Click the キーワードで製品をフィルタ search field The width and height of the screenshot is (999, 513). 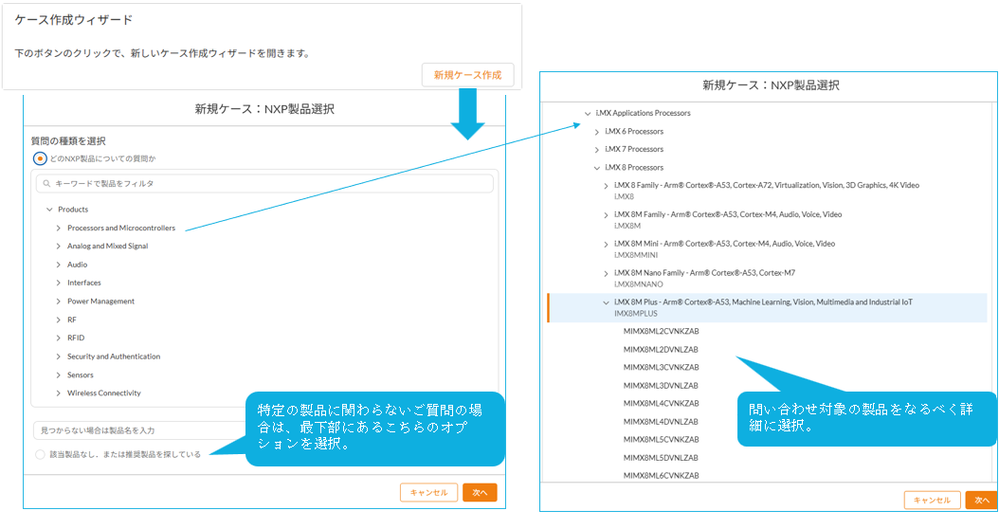tap(264, 184)
